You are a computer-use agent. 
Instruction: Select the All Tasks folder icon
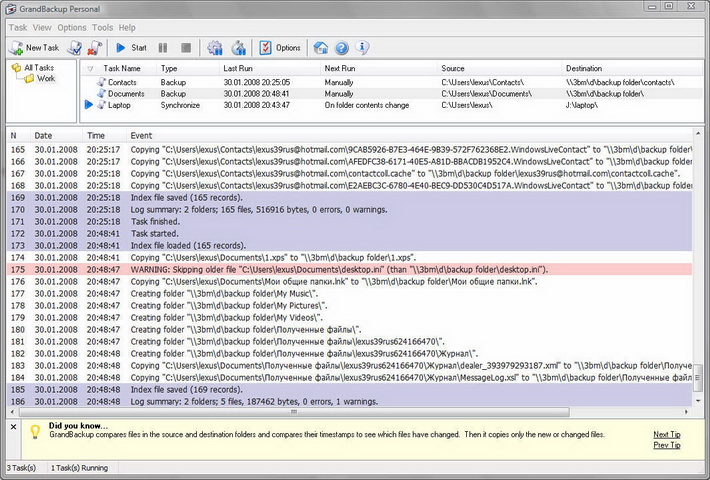16,67
